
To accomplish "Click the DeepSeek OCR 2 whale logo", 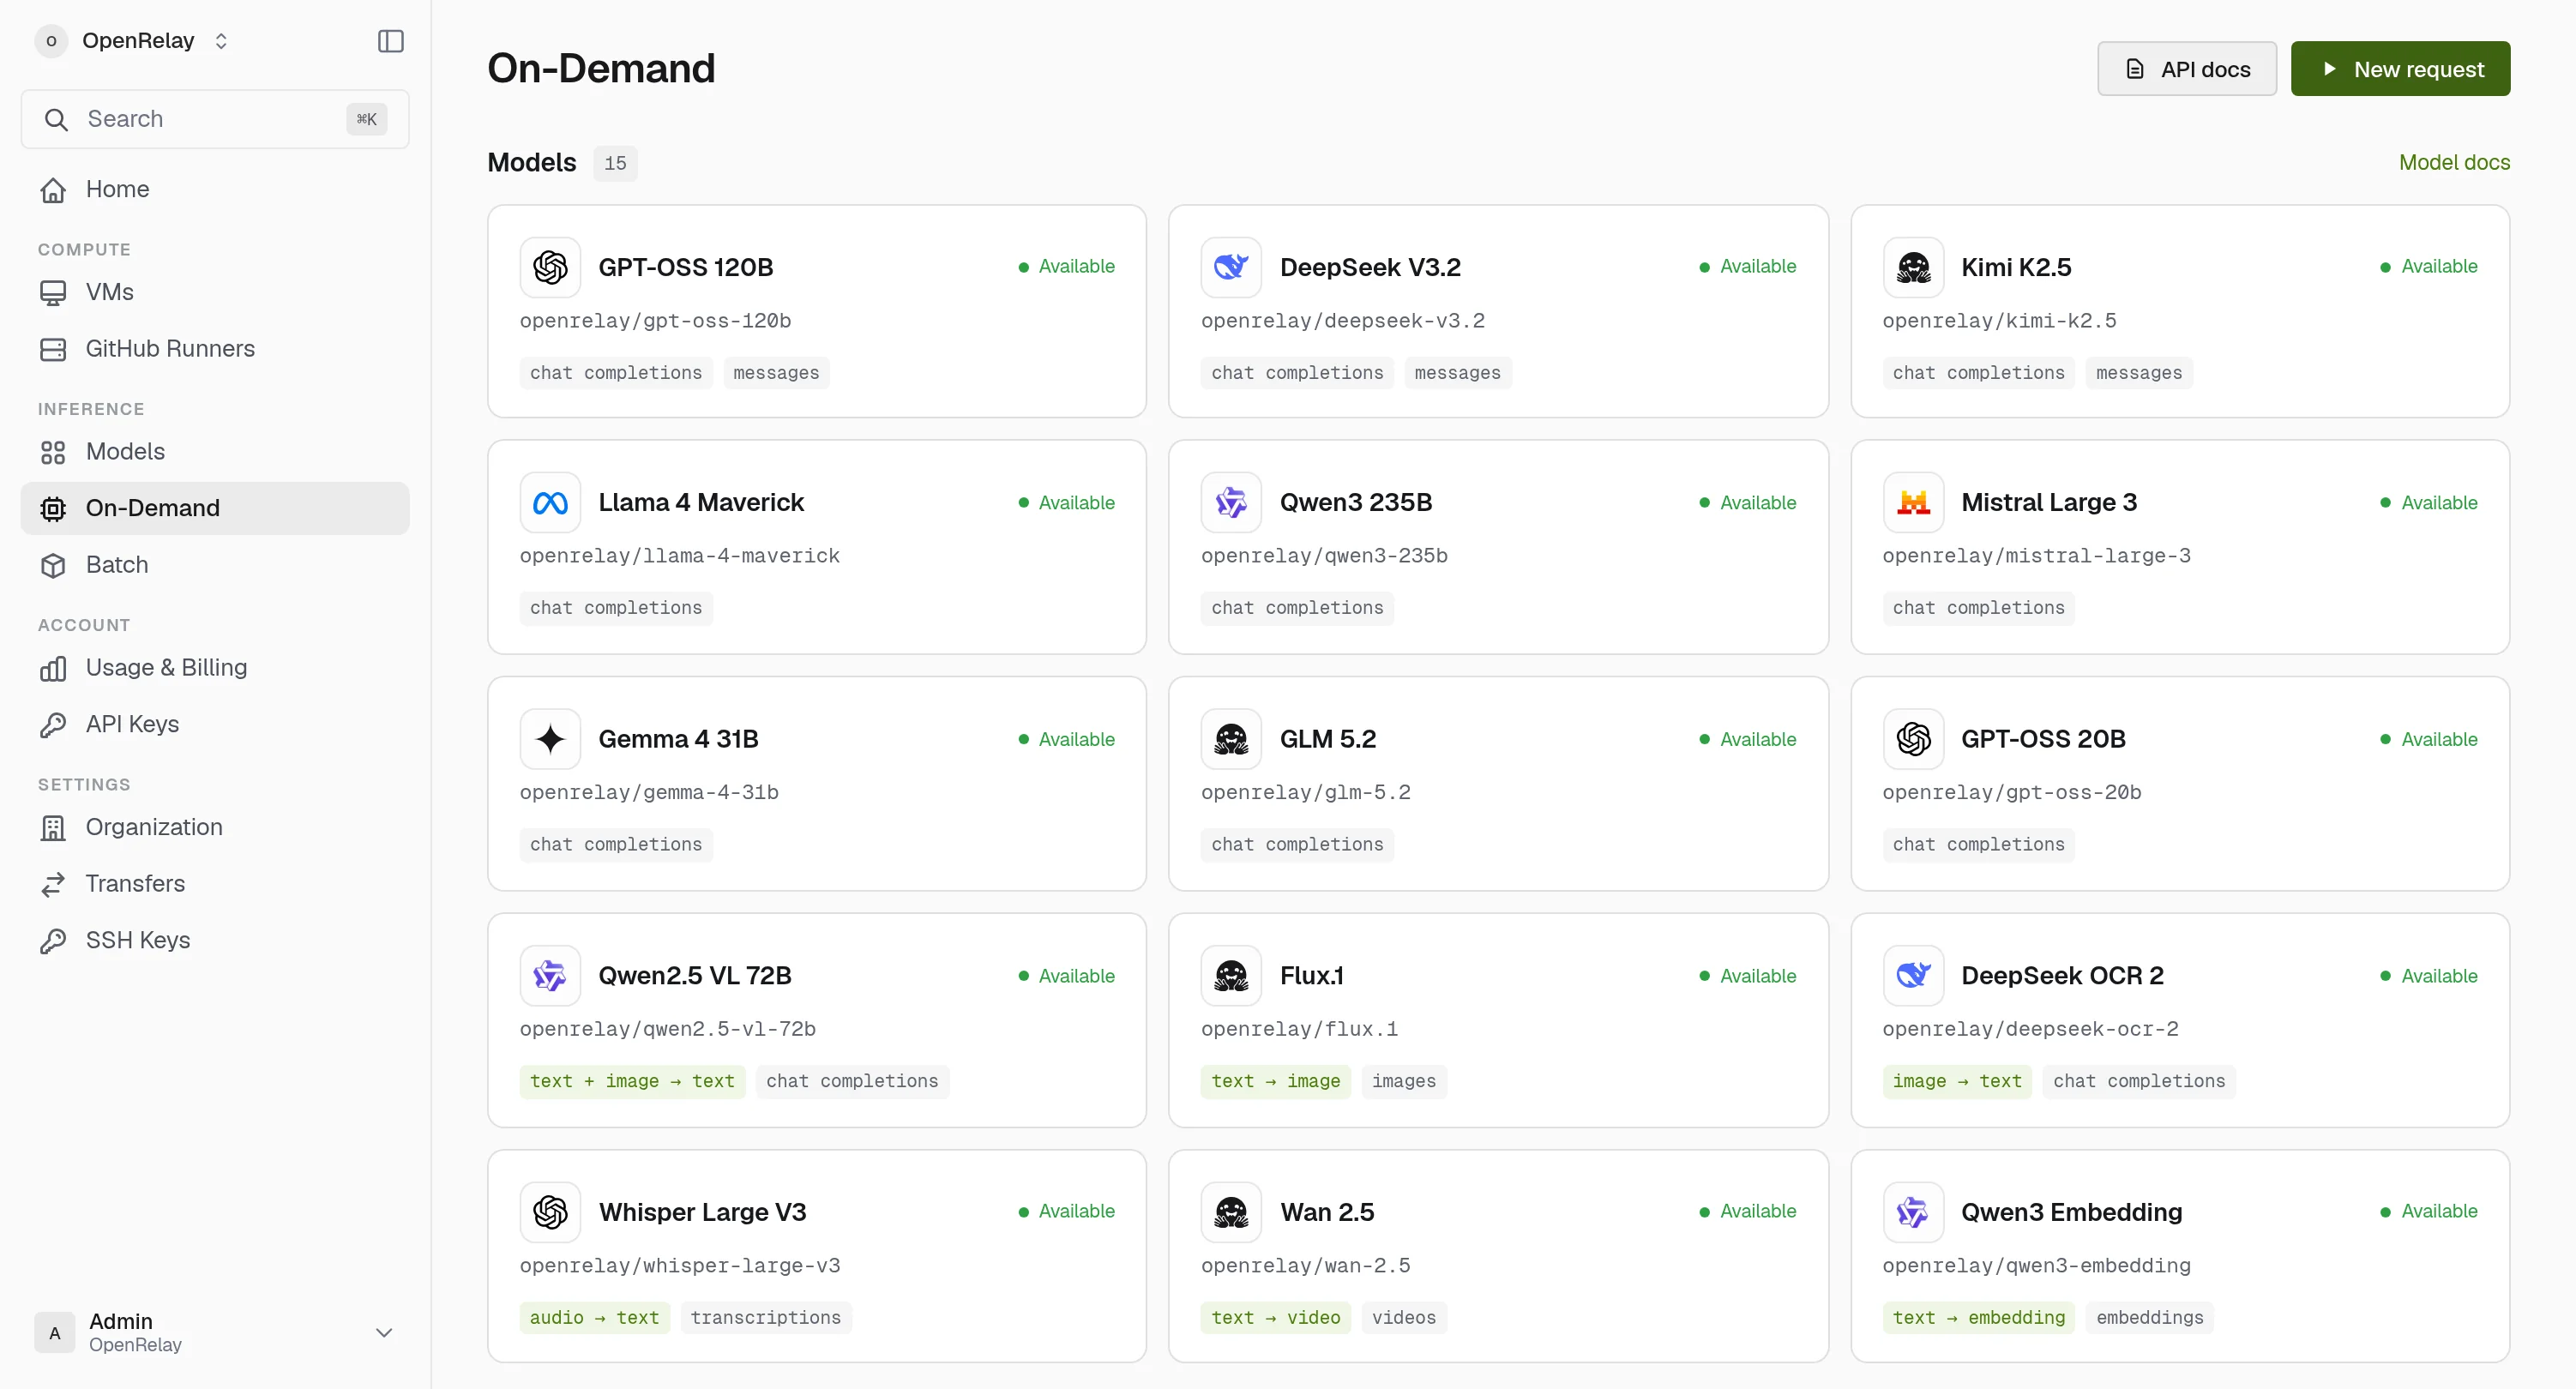I will tap(1913, 976).
